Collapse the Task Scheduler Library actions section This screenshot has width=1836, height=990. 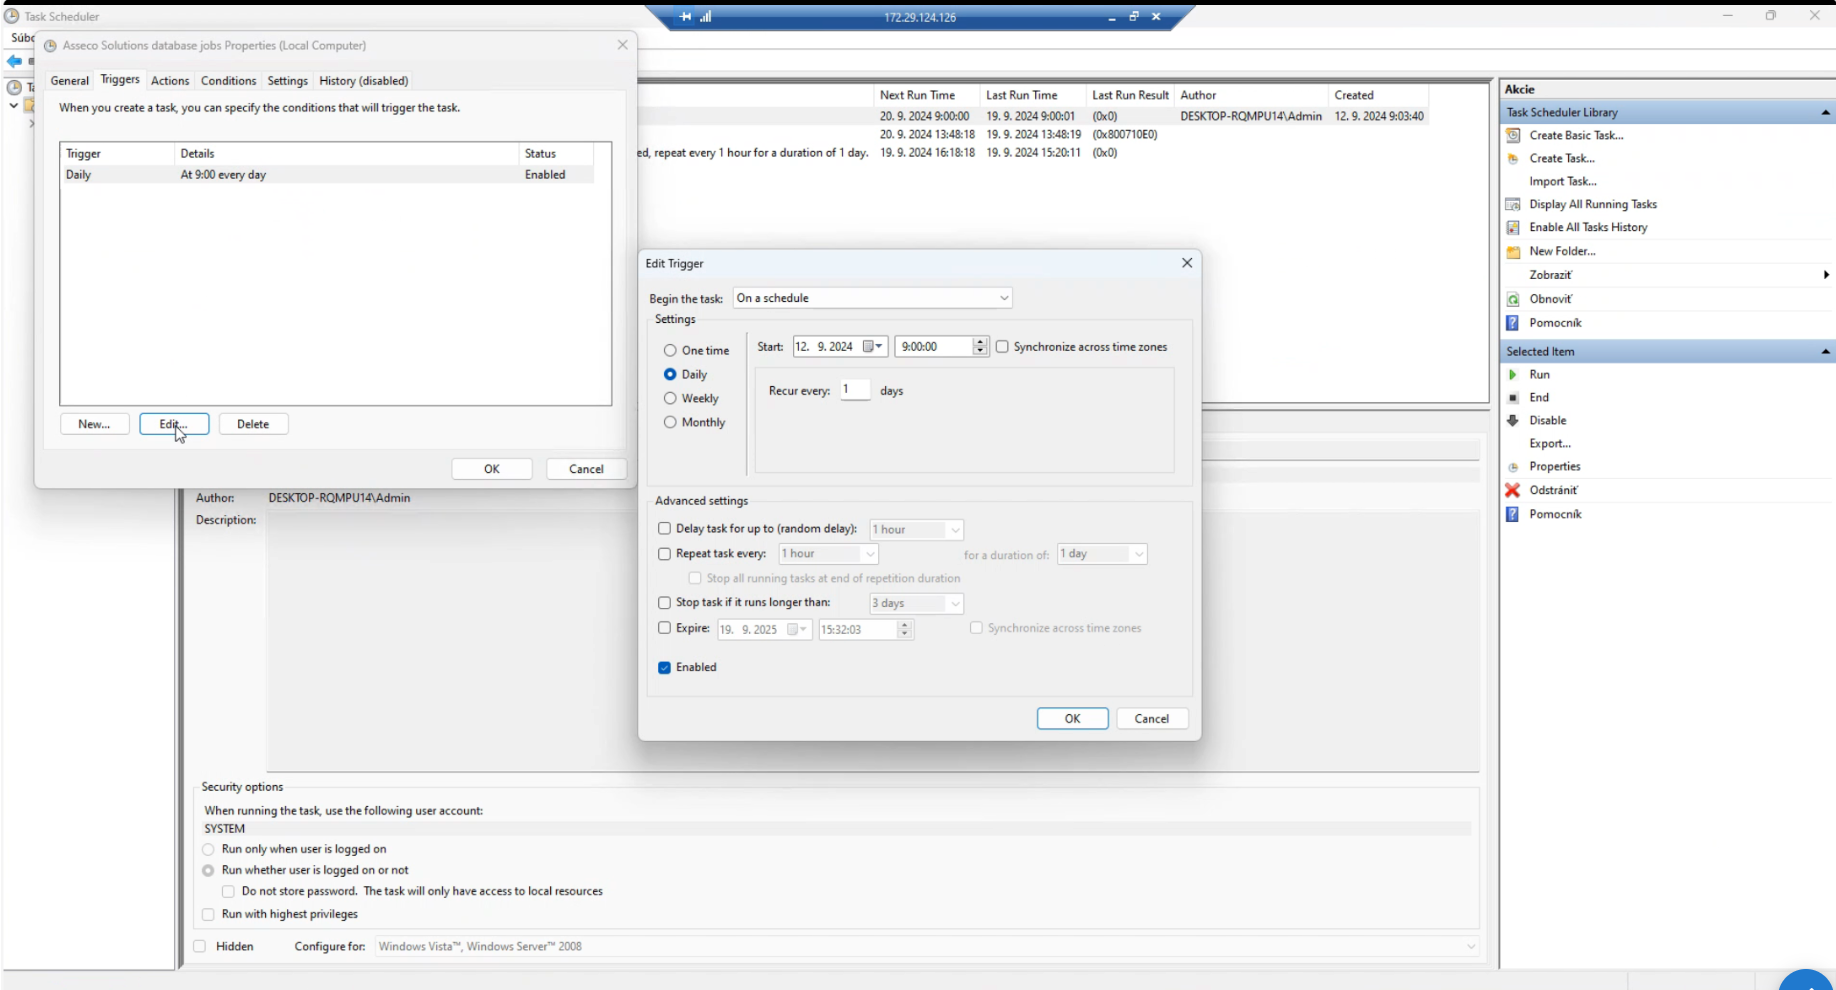tap(1825, 112)
